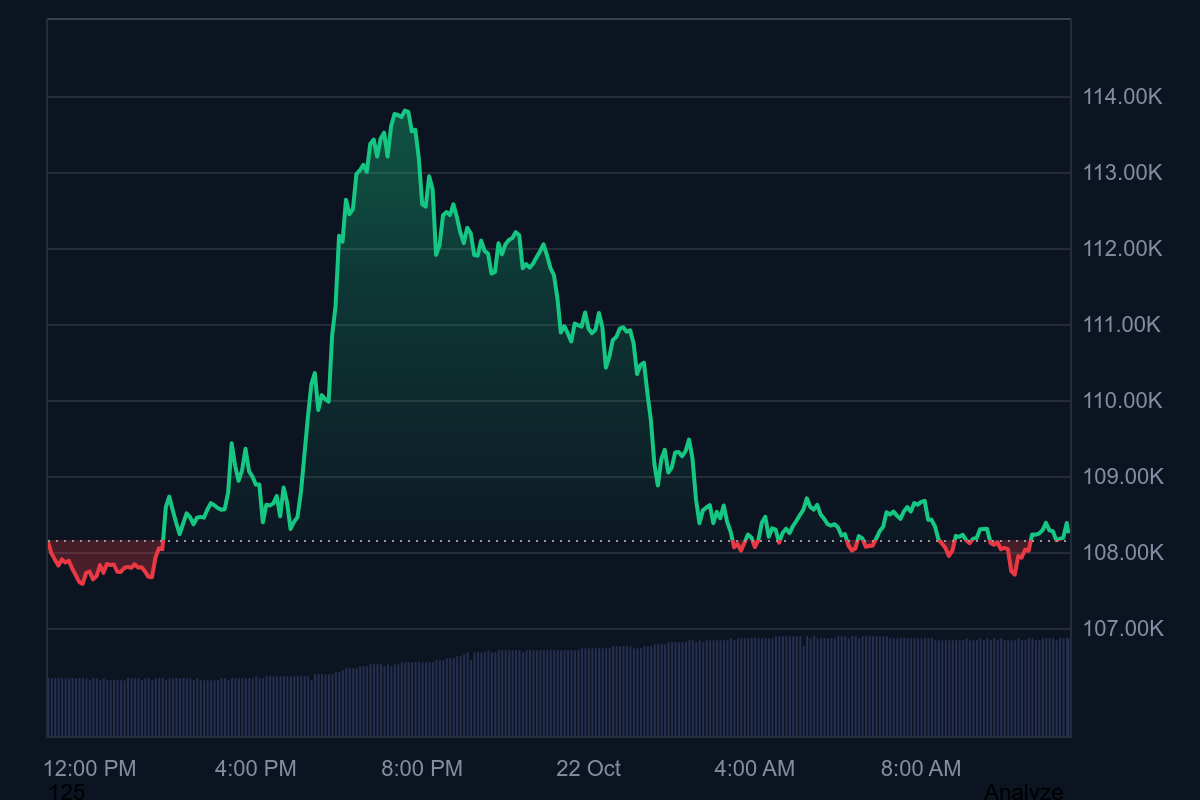Click the 113.00K price axis label

[1122, 173]
